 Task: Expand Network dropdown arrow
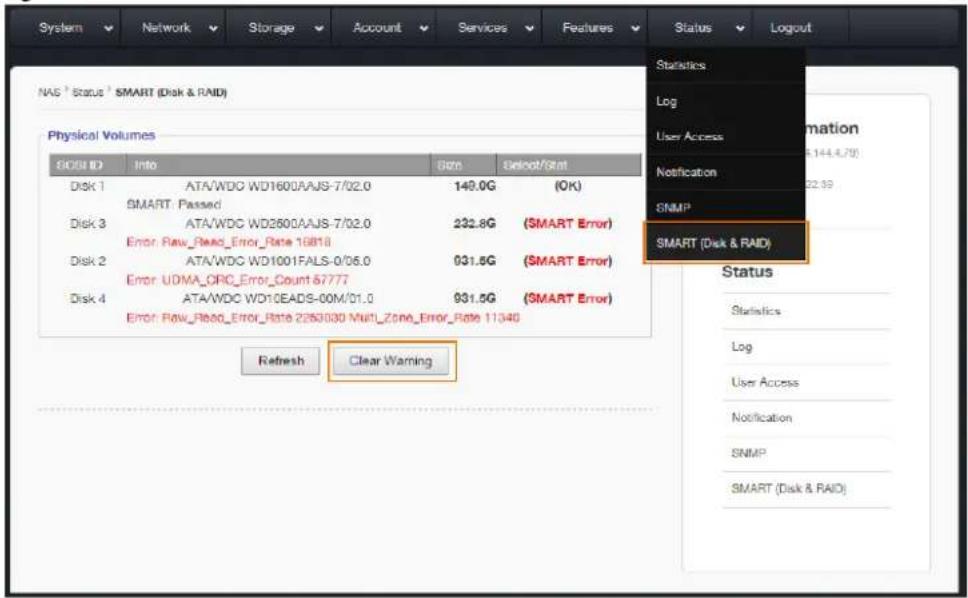pos(213,28)
